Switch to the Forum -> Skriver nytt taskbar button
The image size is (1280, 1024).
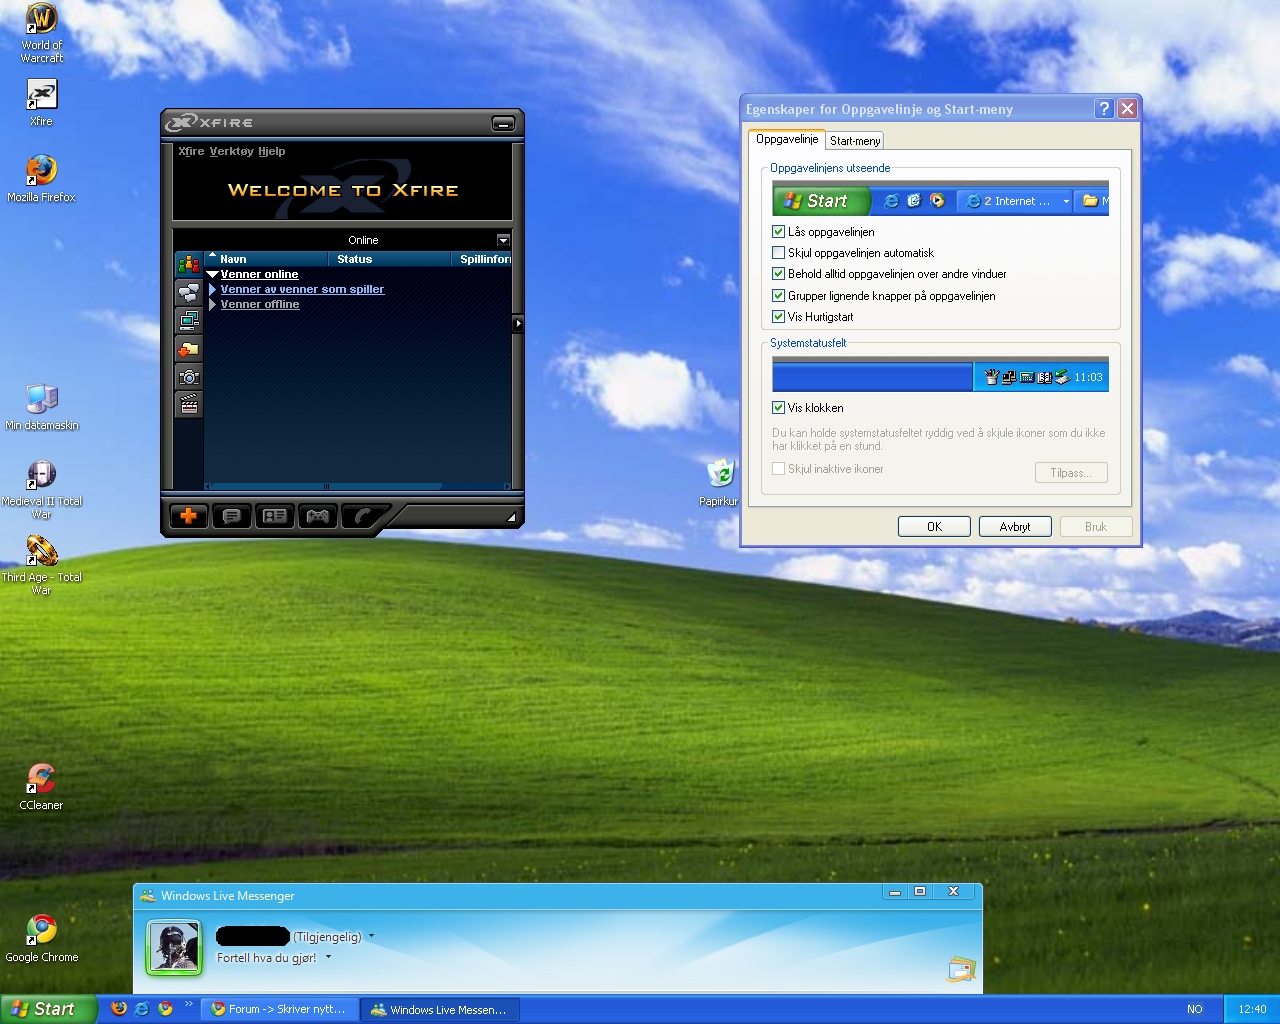tap(280, 1010)
